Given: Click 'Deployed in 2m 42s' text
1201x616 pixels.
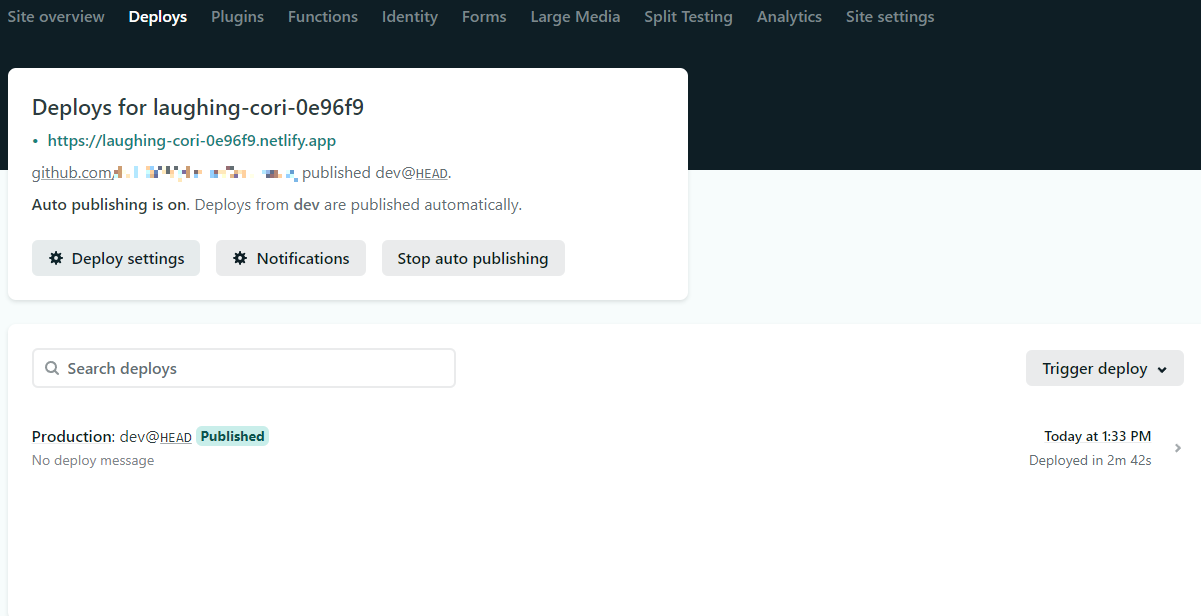Looking at the screenshot, I should pos(1090,461).
